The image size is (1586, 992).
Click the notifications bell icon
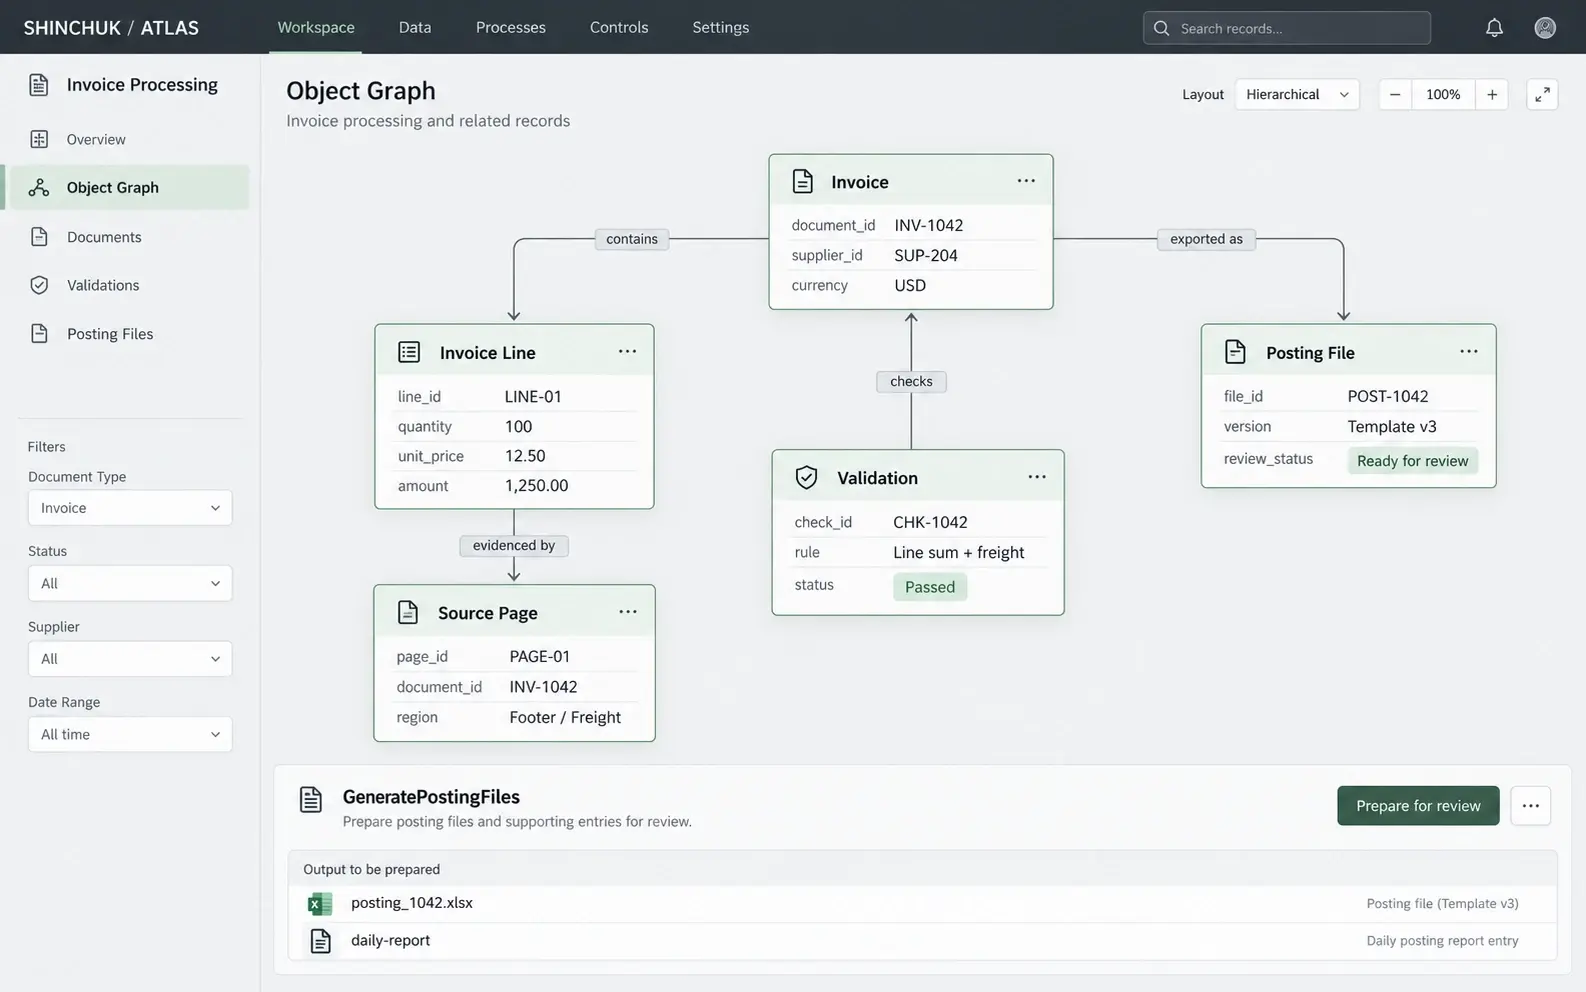coord(1494,28)
